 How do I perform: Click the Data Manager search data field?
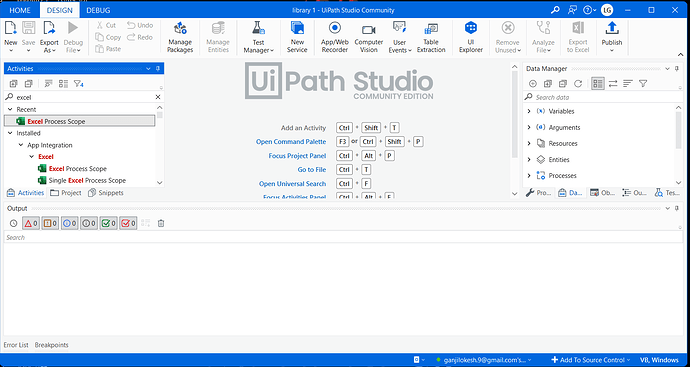[604, 97]
